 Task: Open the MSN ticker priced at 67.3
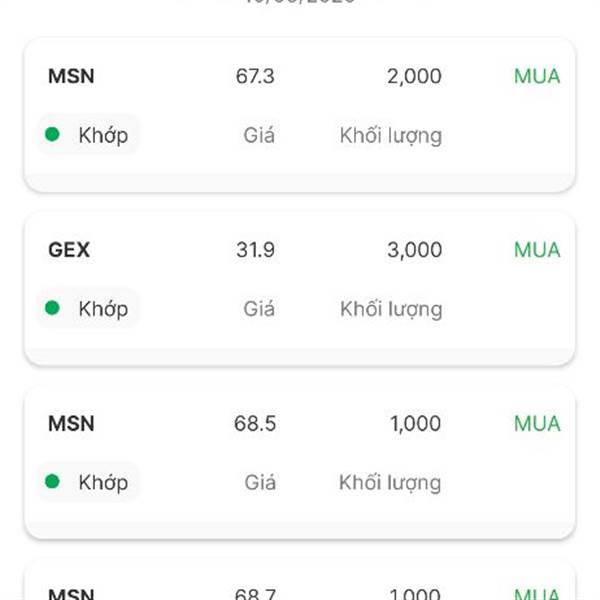pyautogui.click(x=71, y=76)
